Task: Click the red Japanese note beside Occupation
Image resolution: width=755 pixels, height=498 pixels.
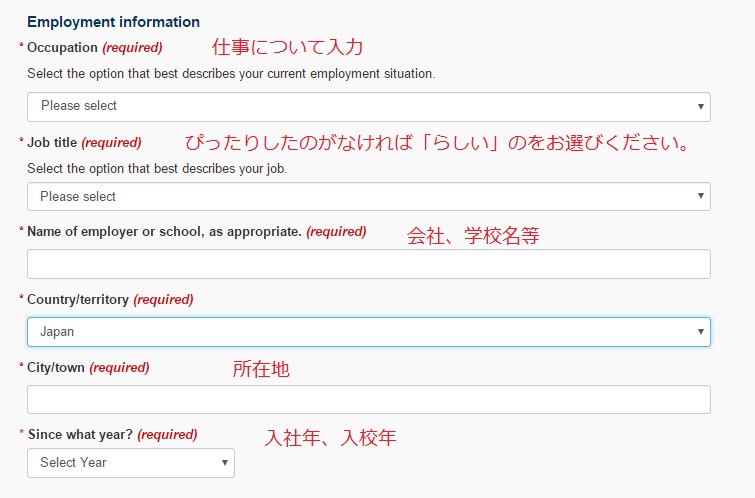Action: click(287, 47)
